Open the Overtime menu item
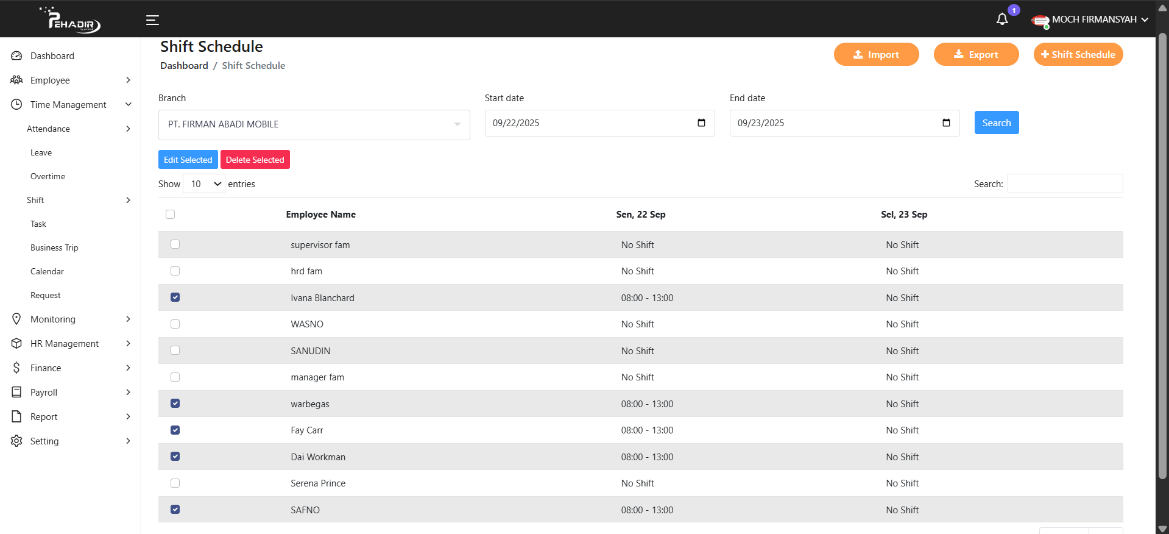Screen dimensions: 1169x534 48,176
